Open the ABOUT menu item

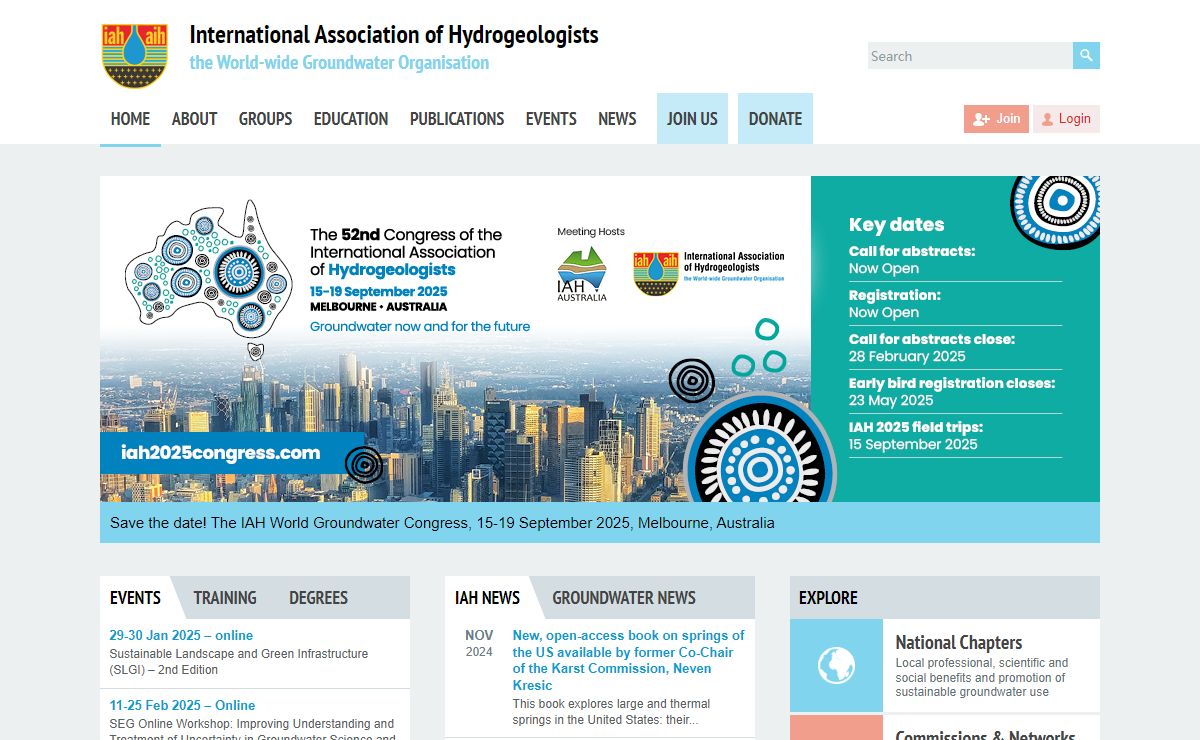click(194, 119)
